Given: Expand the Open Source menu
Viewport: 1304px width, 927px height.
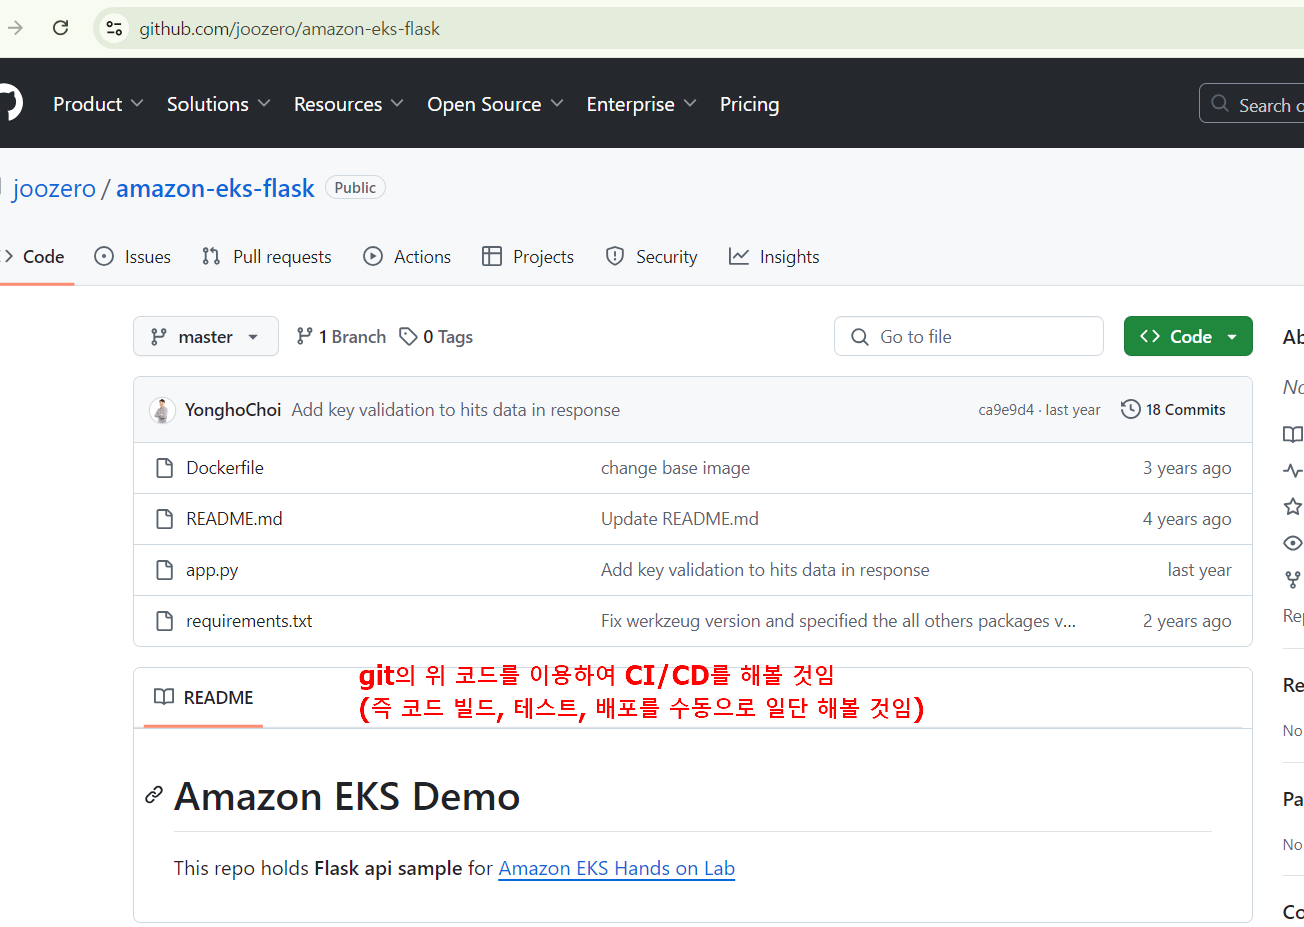Looking at the screenshot, I should coord(495,104).
